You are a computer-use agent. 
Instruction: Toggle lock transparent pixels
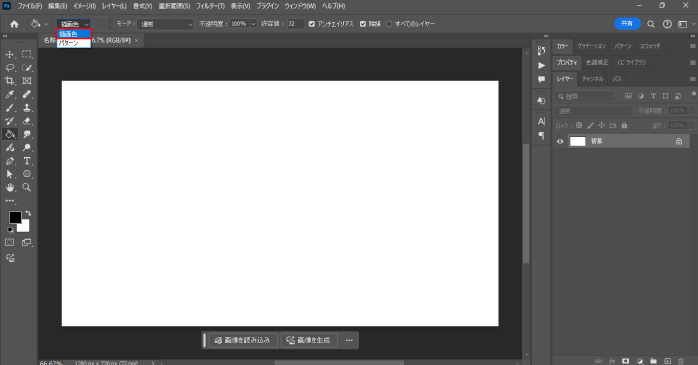point(579,126)
